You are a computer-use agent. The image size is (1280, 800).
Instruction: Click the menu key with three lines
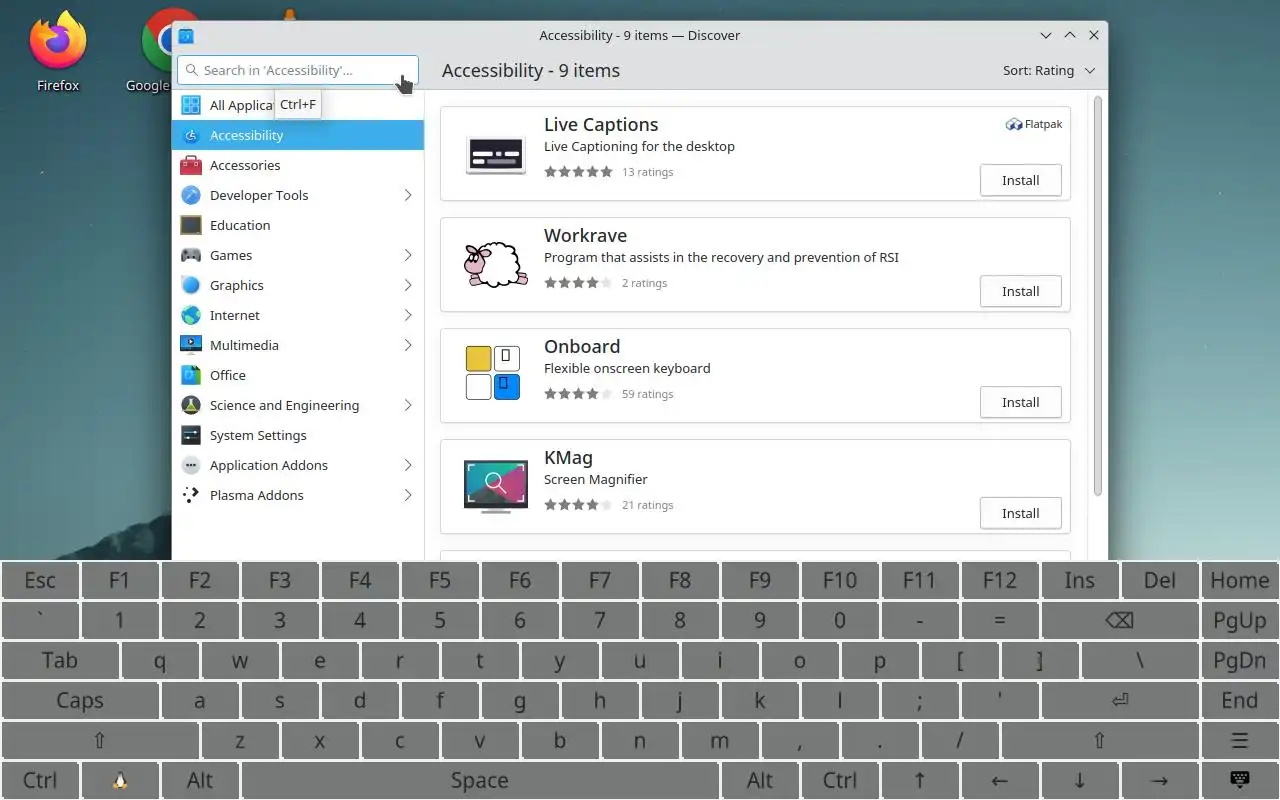coord(1240,741)
